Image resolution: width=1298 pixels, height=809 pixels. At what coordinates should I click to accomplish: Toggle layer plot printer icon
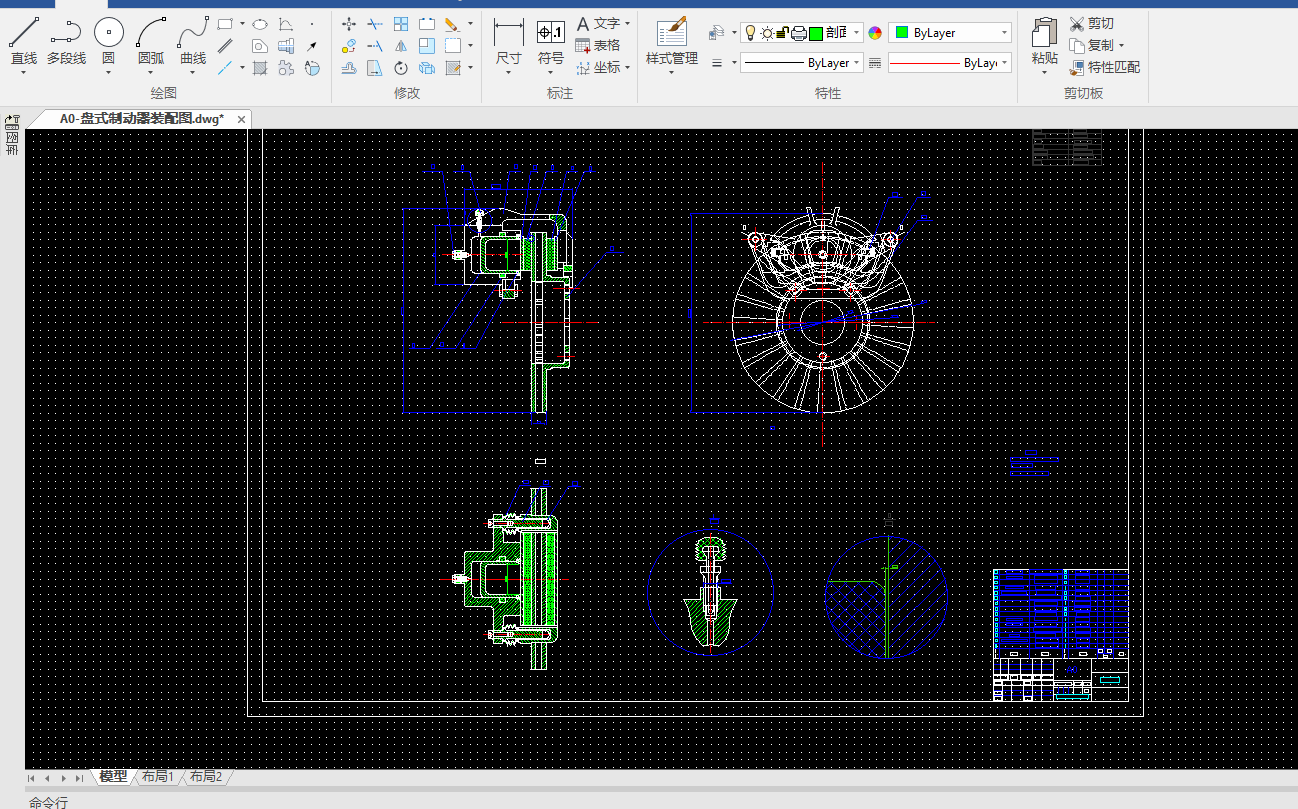(x=799, y=33)
